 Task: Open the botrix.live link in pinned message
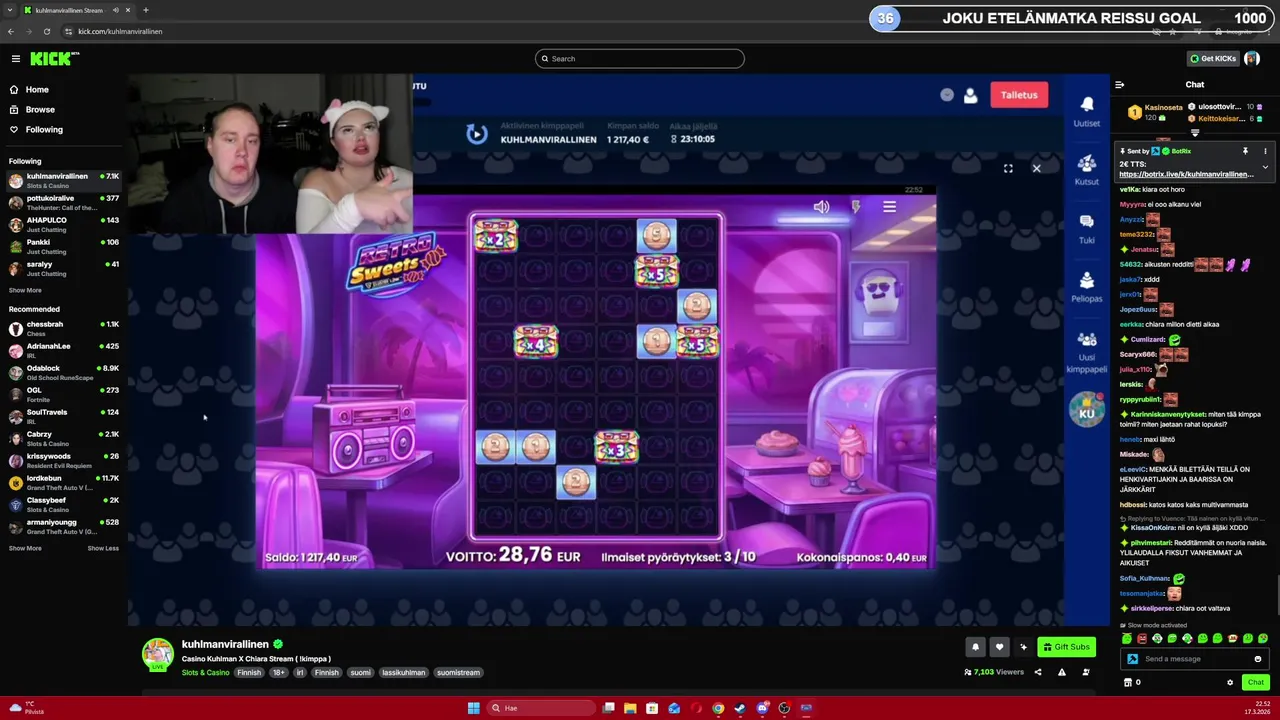[1186, 174]
